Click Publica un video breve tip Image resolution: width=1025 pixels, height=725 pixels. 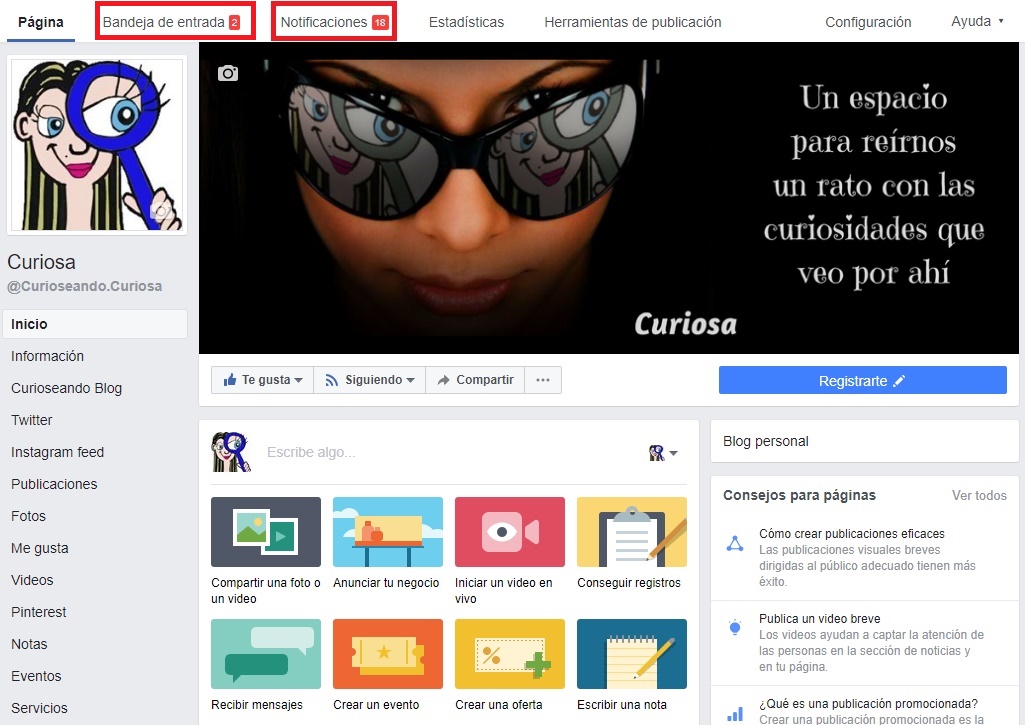[820, 618]
